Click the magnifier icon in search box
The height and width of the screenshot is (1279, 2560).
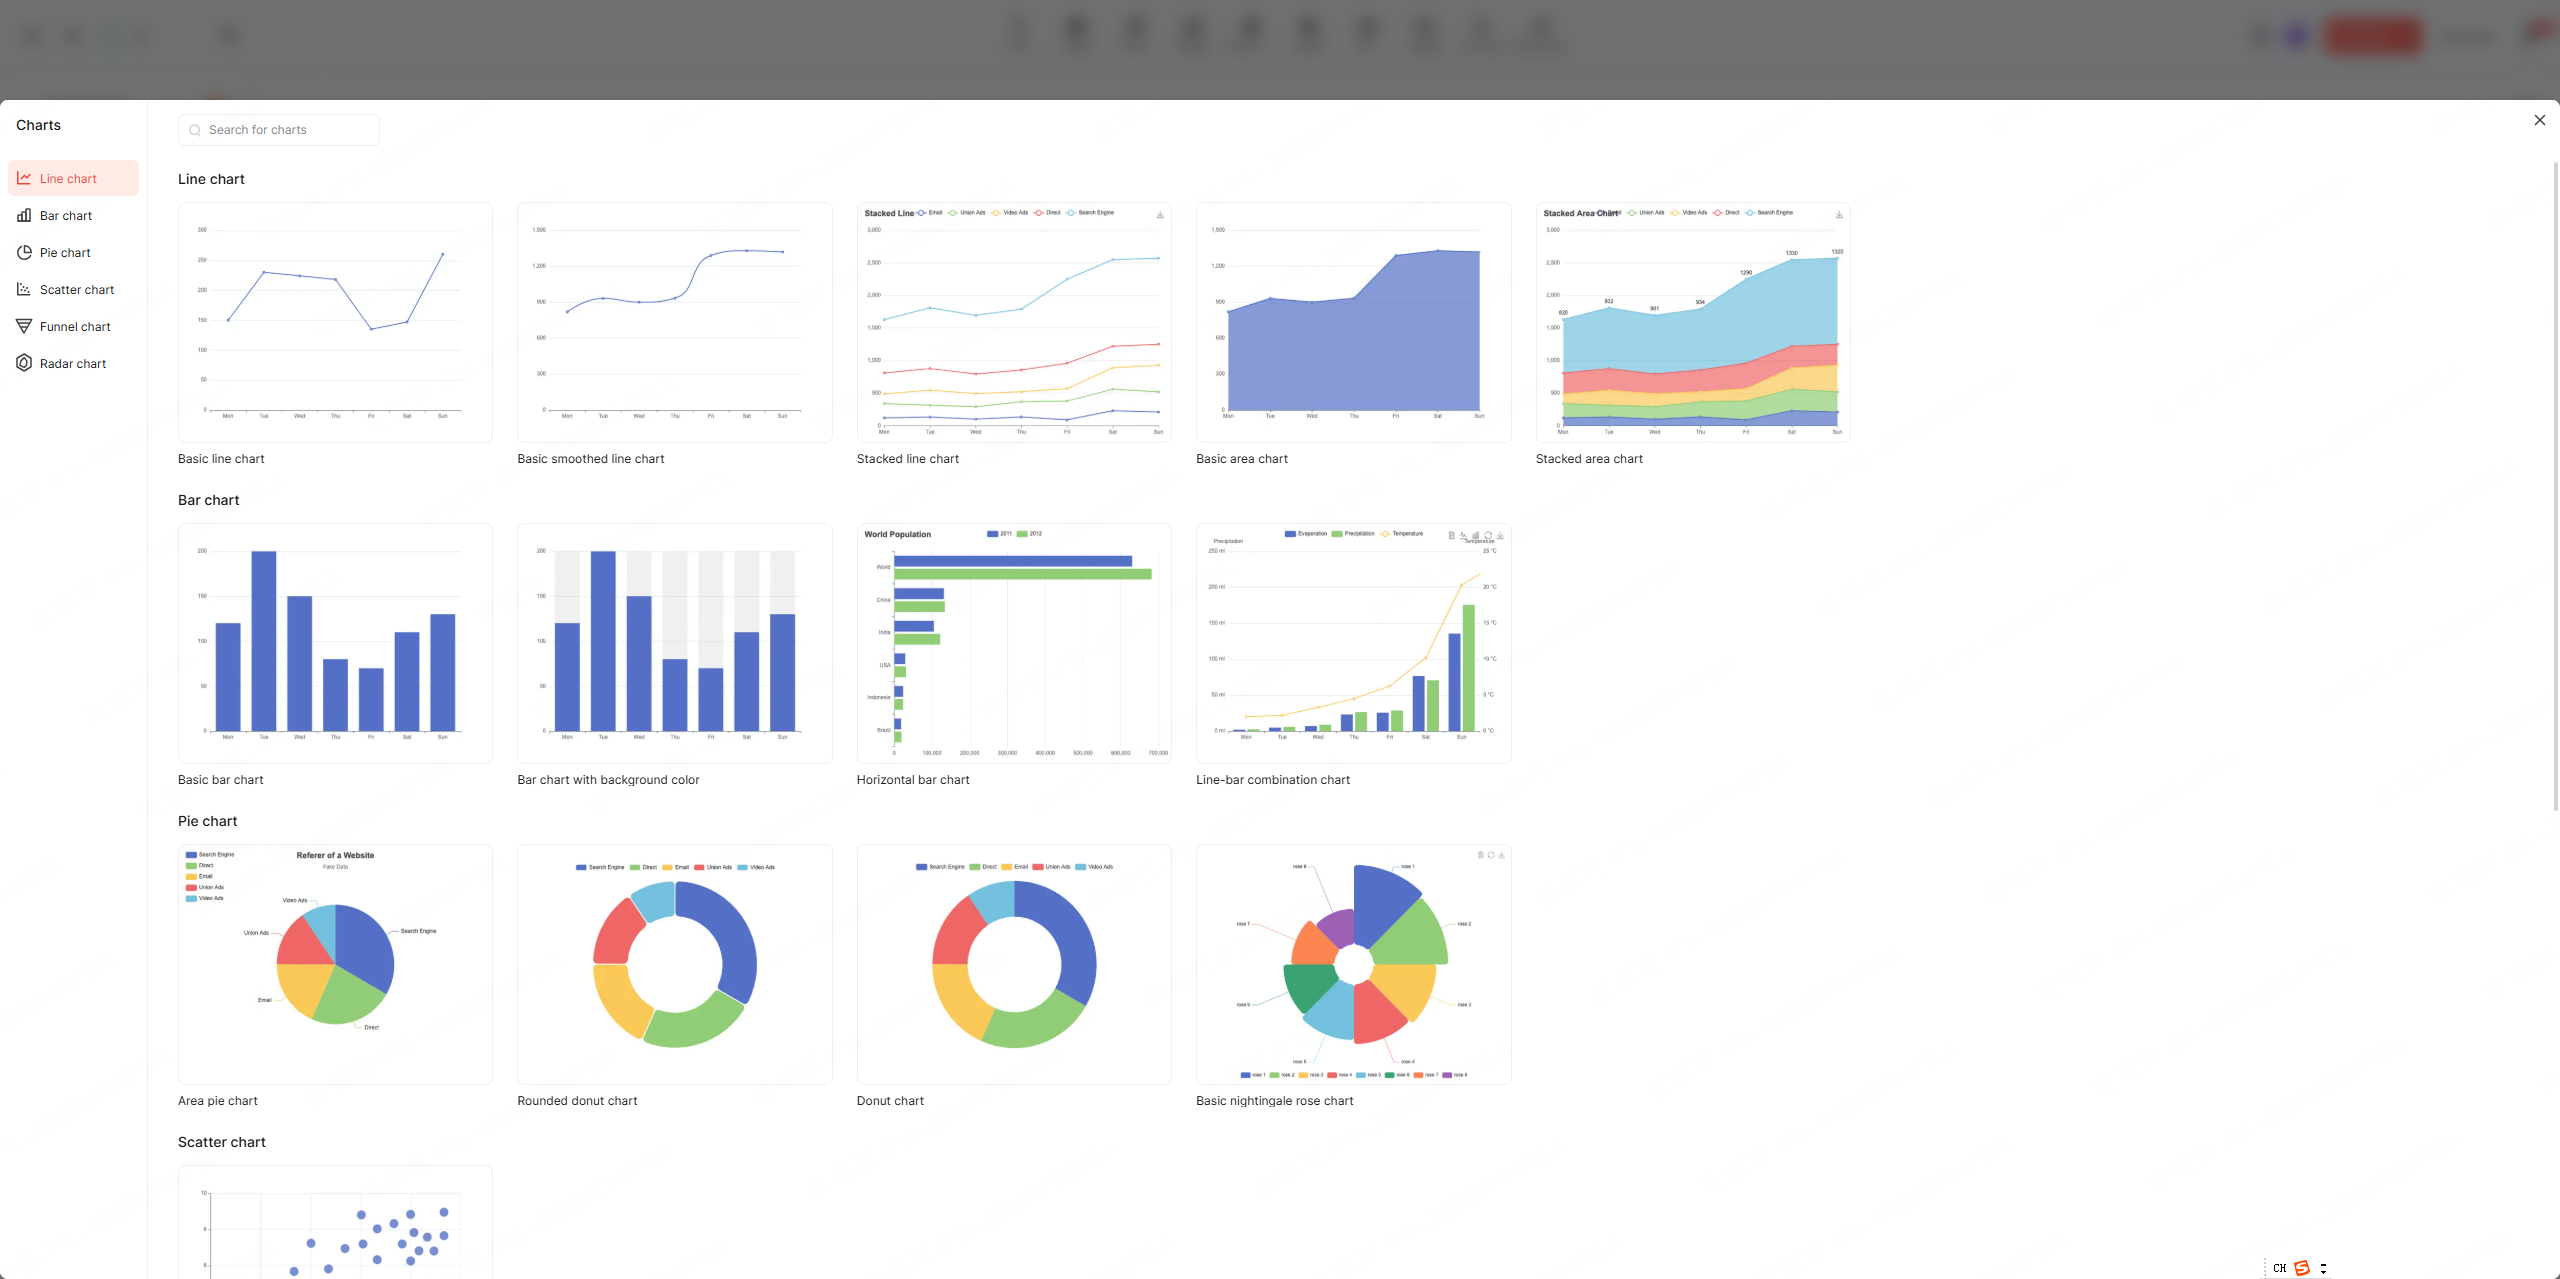(x=195, y=131)
